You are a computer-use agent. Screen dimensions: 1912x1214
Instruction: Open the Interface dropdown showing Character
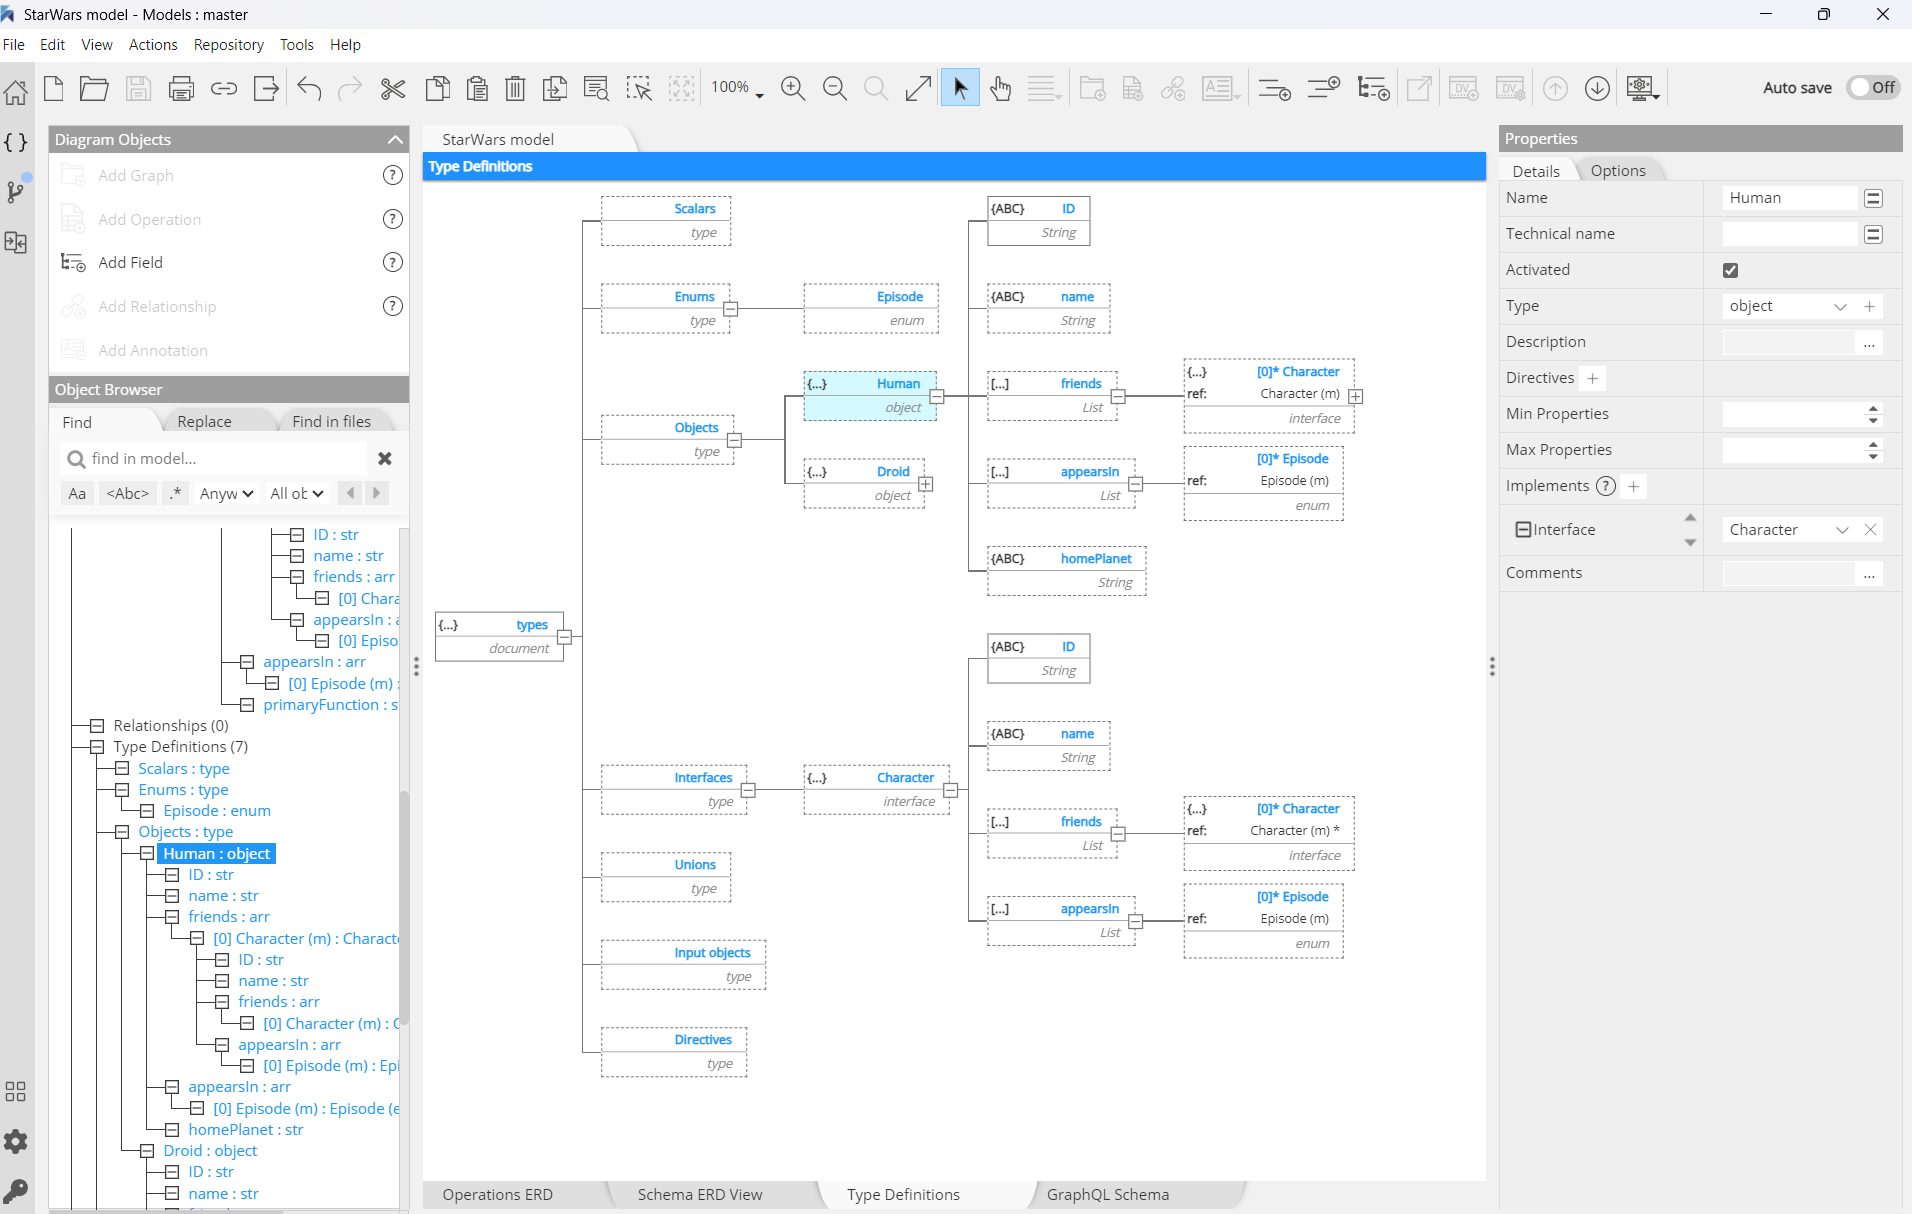pos(1842,530)
